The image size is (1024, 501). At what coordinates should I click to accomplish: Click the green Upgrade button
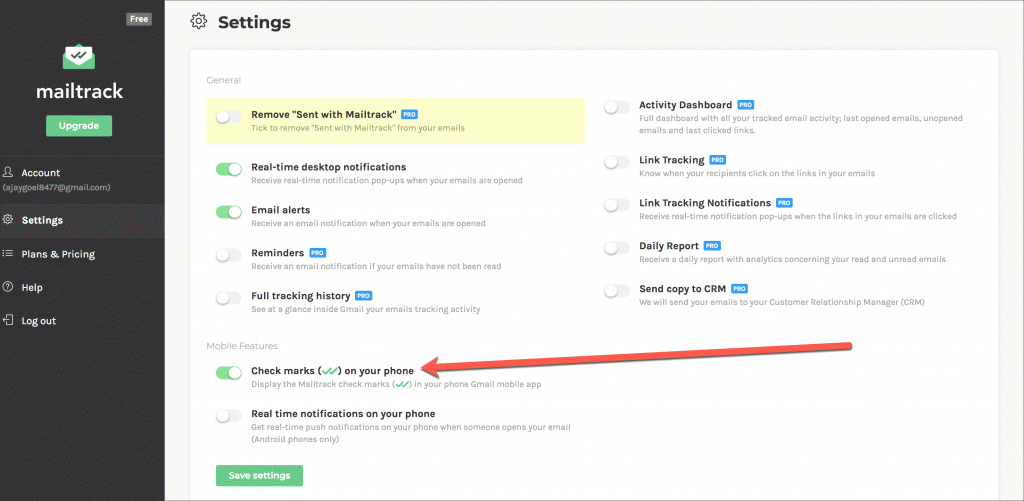click(79, 126)
